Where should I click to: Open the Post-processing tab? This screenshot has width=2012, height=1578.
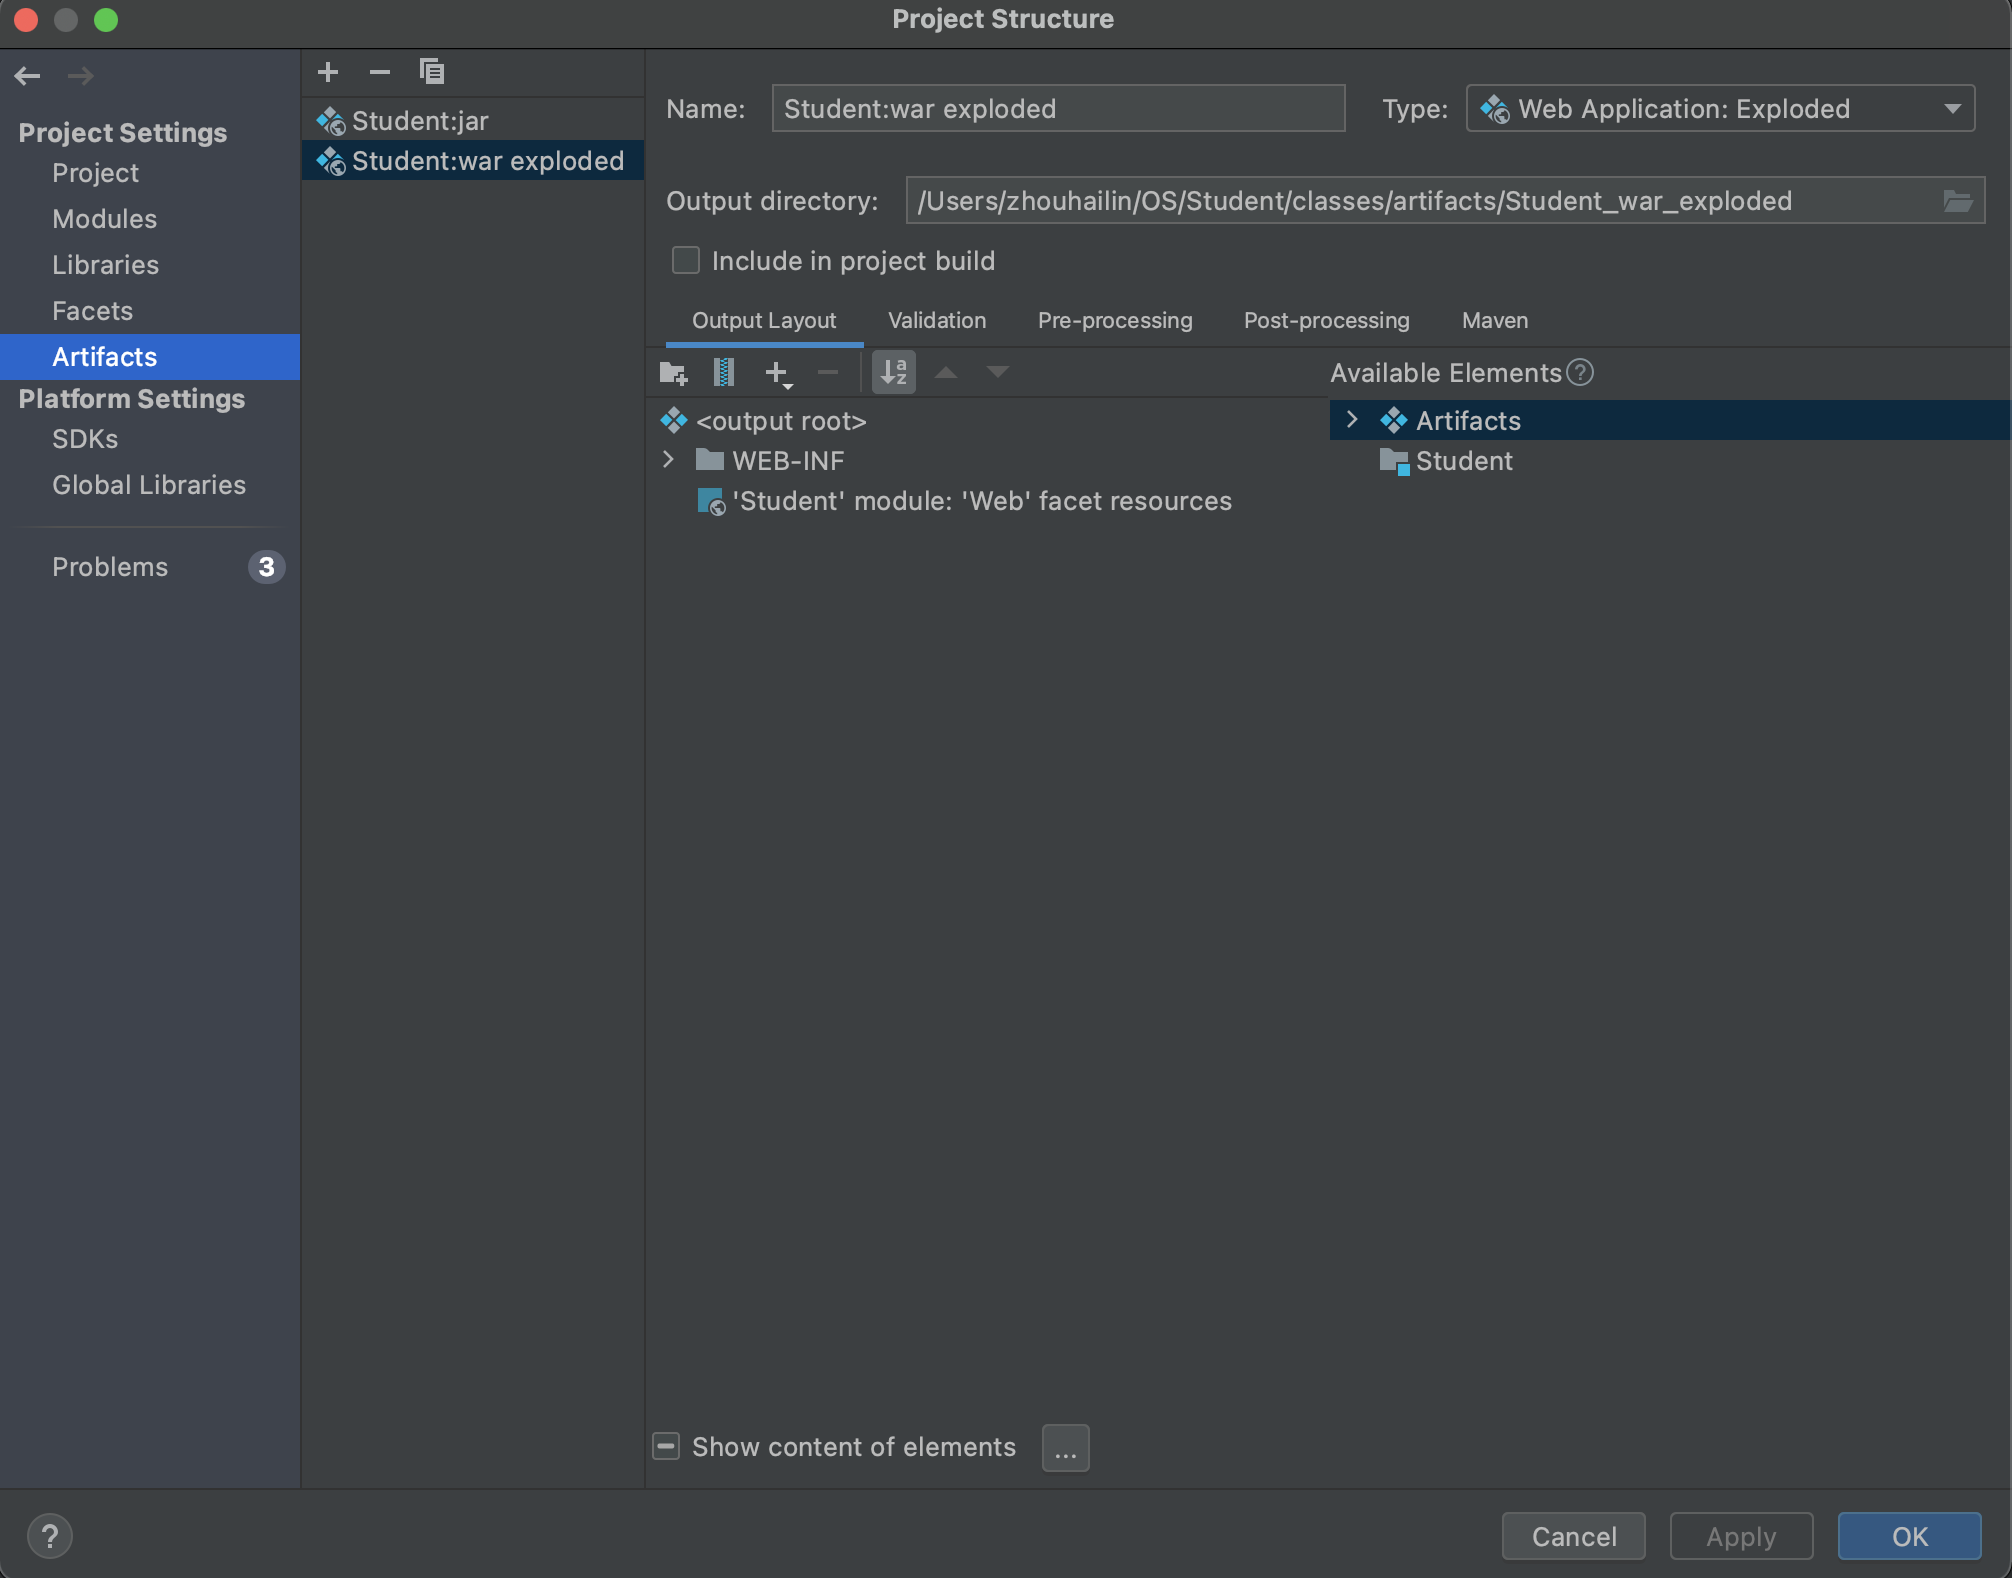pyautogui.click(x=1326, y=321)
